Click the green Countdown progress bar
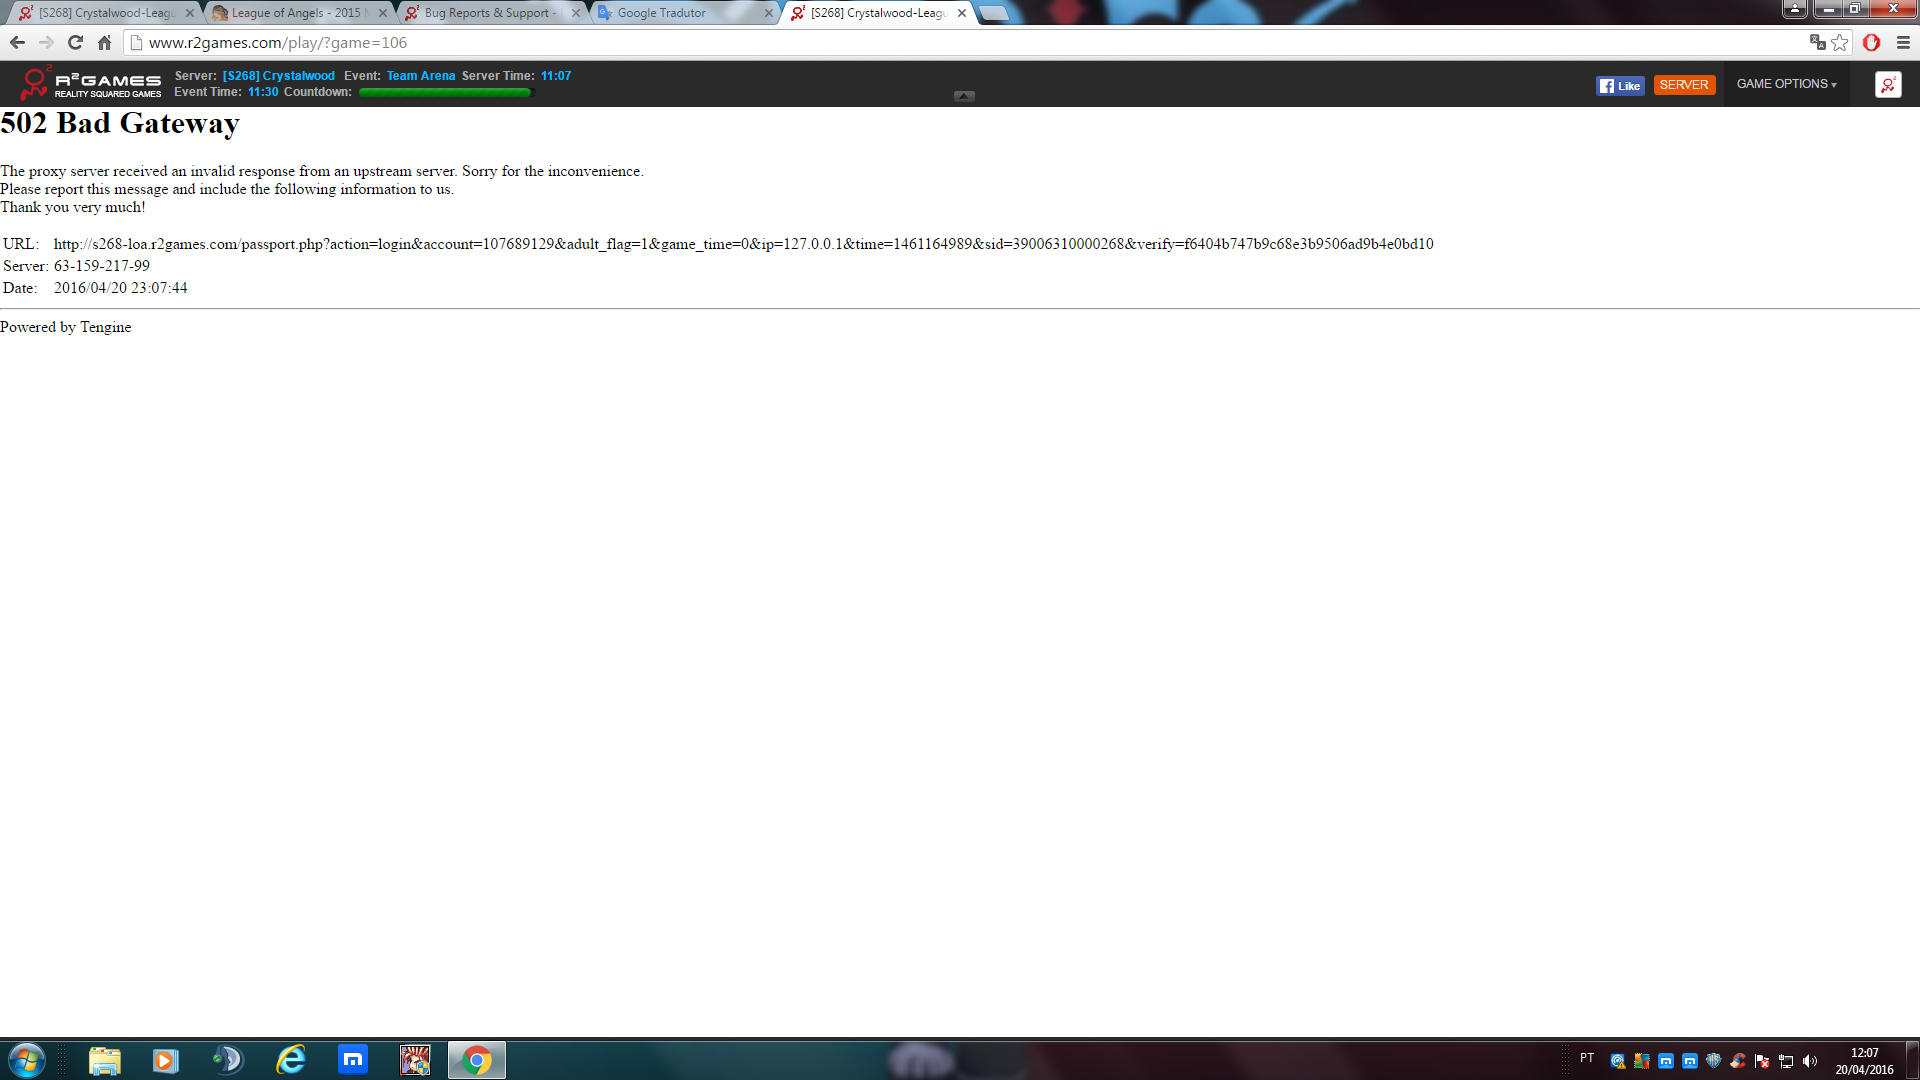The height and width of the screenshot is (1080, 1920). pyautogui.click(x=445, y=92)
